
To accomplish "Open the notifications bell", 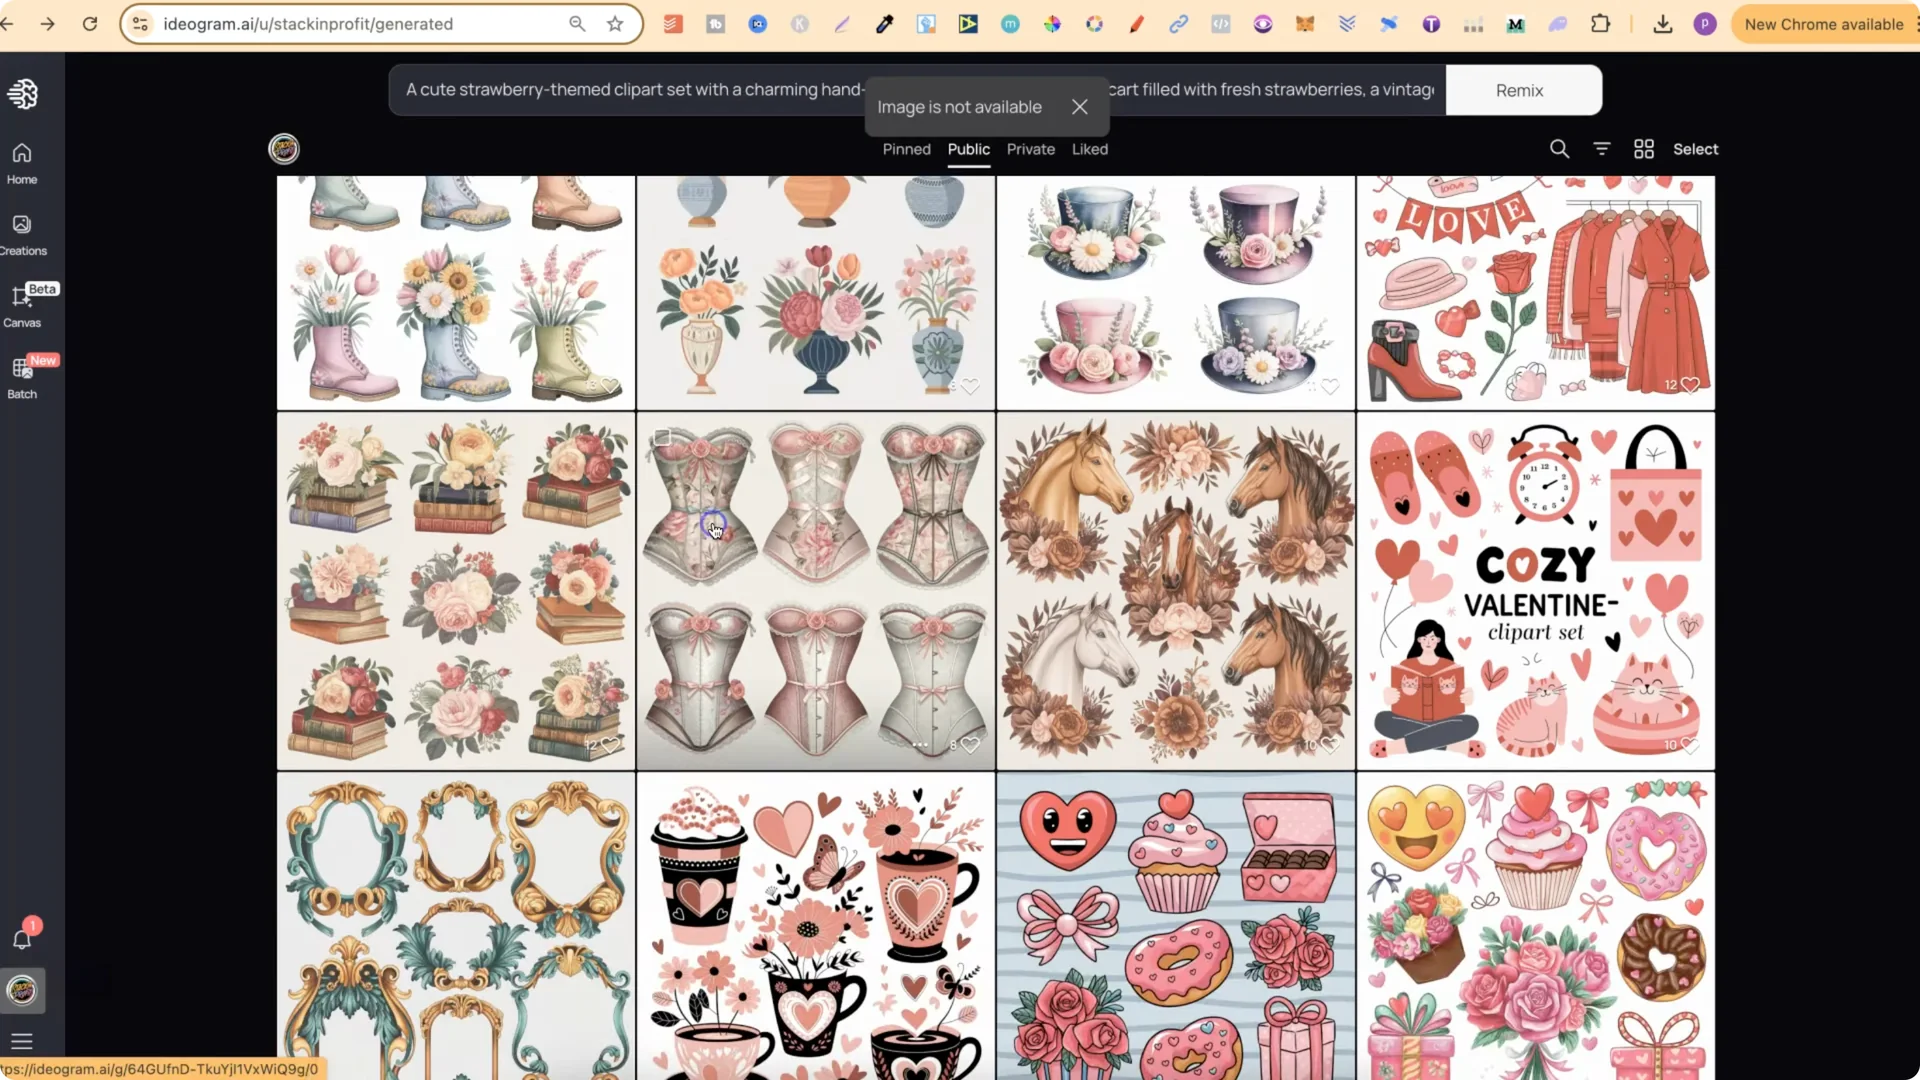I will pyautogui.click(x=22, y=938).
